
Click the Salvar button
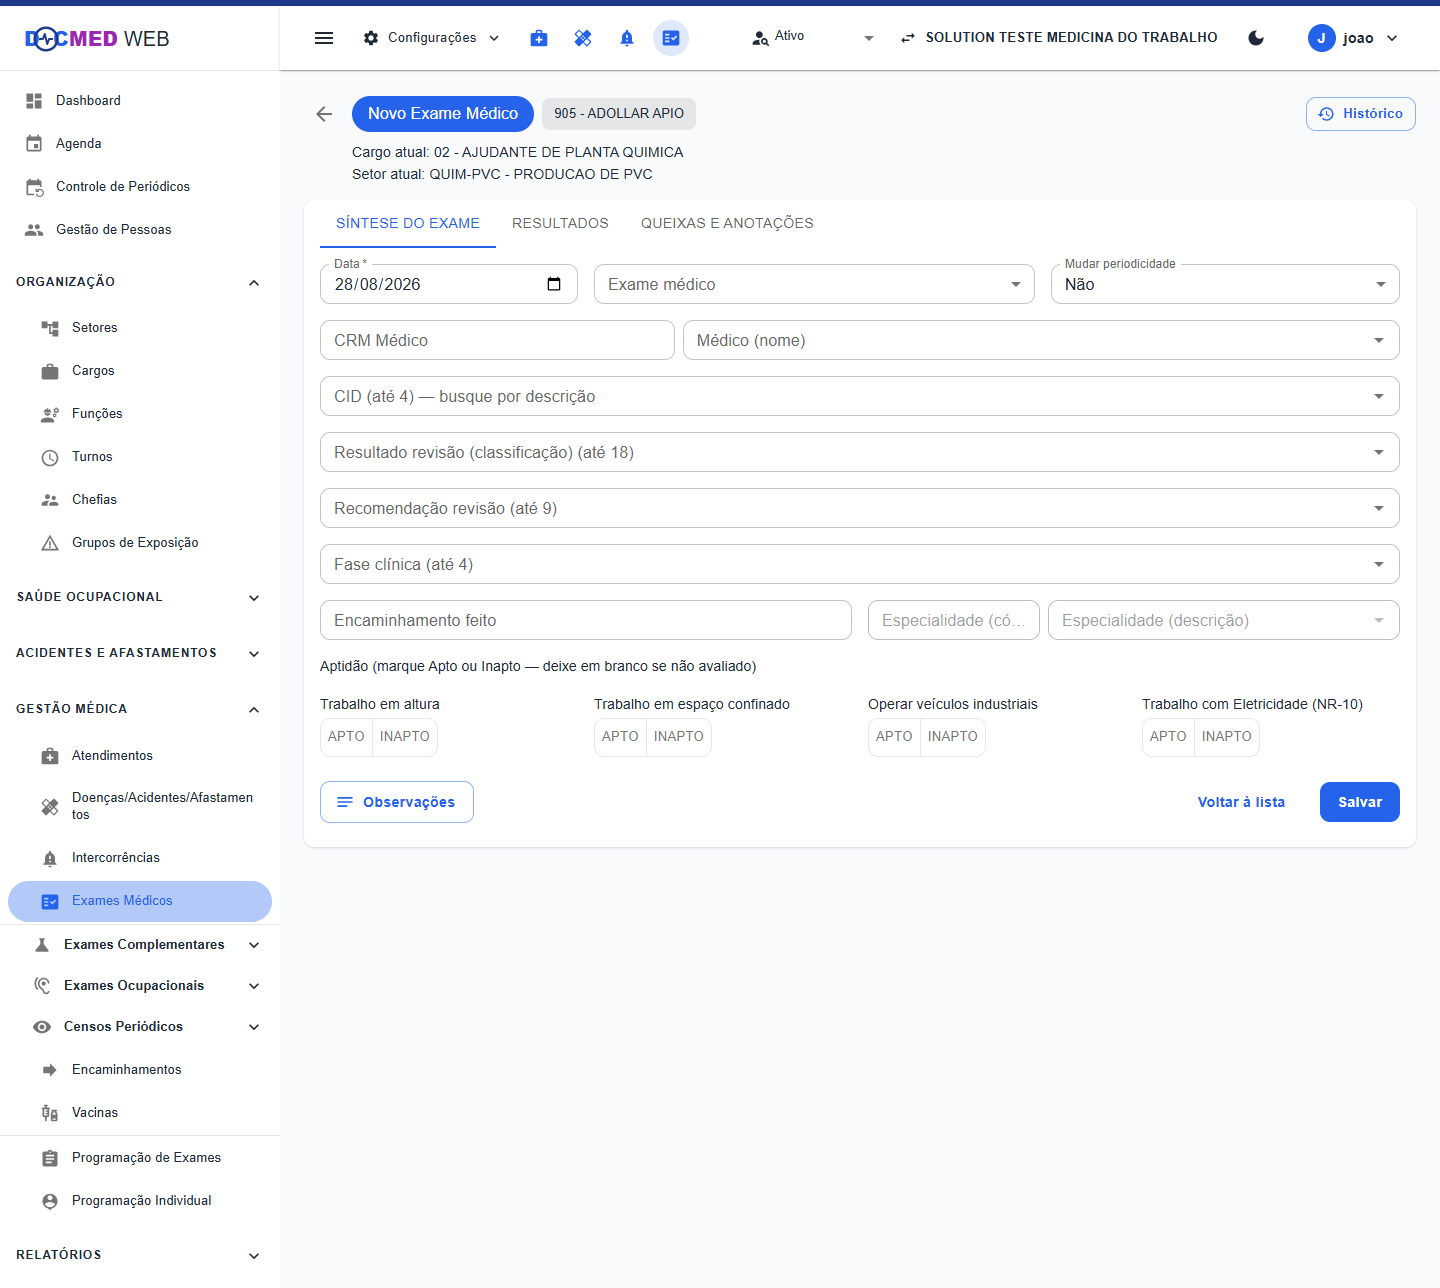click(1360, 802)
